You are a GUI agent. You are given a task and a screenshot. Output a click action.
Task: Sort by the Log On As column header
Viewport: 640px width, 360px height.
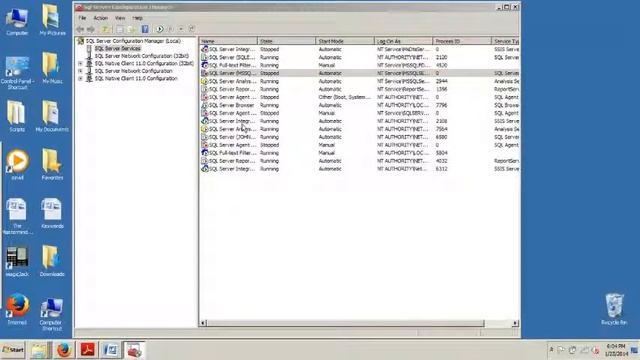click(403, 41)
